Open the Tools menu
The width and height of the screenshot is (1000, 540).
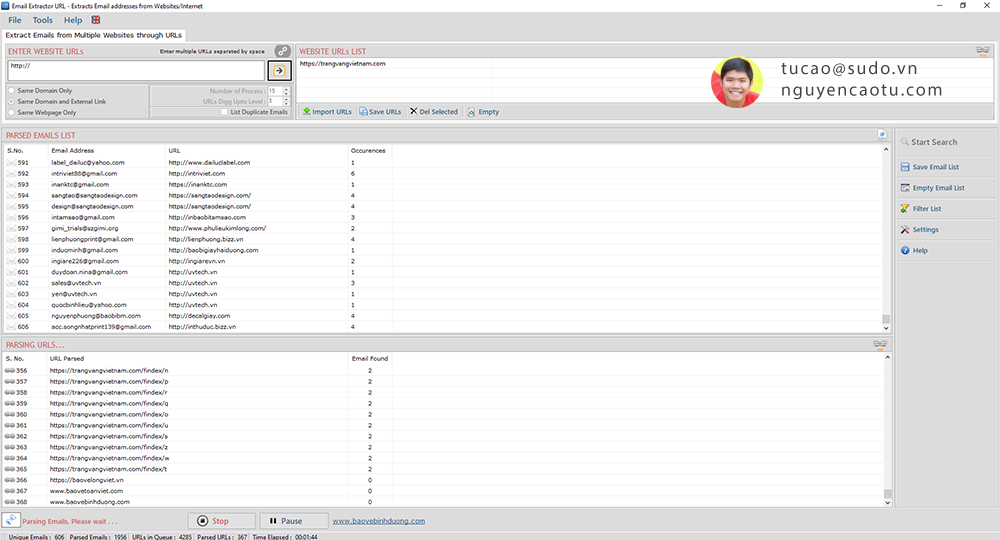(43, 20)
